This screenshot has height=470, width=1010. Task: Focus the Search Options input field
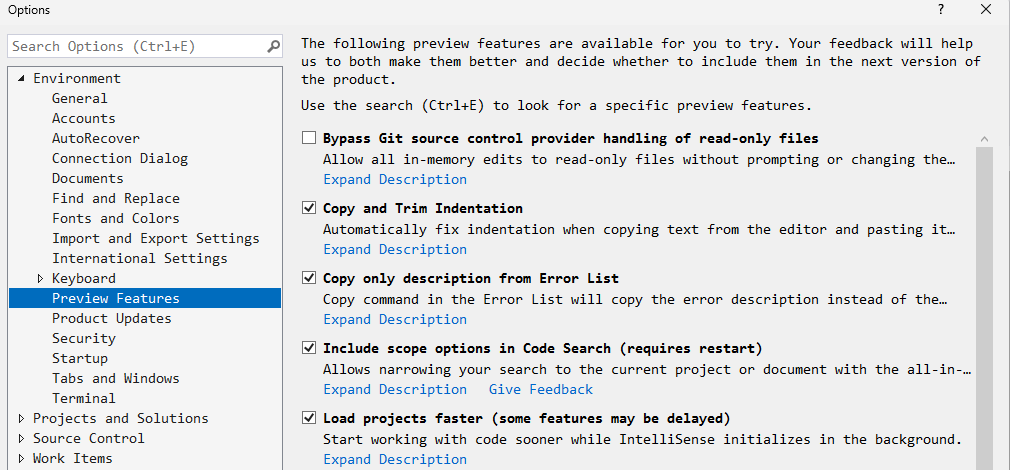pyautogui.click(x=135, y=46)
